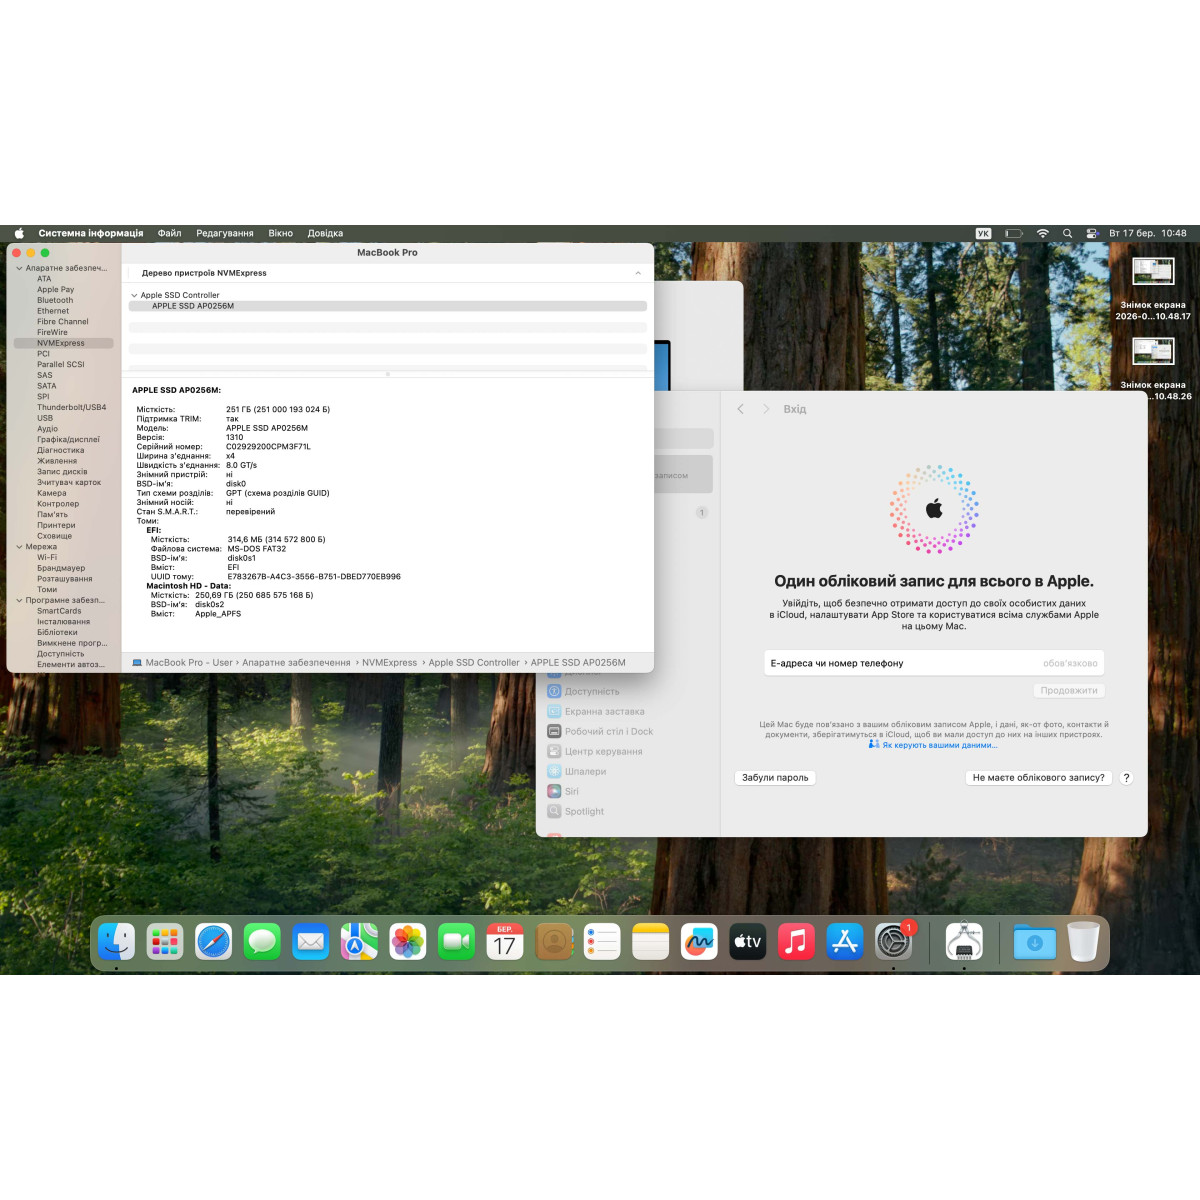Open Spotlight search from the menu bar

1067,233
